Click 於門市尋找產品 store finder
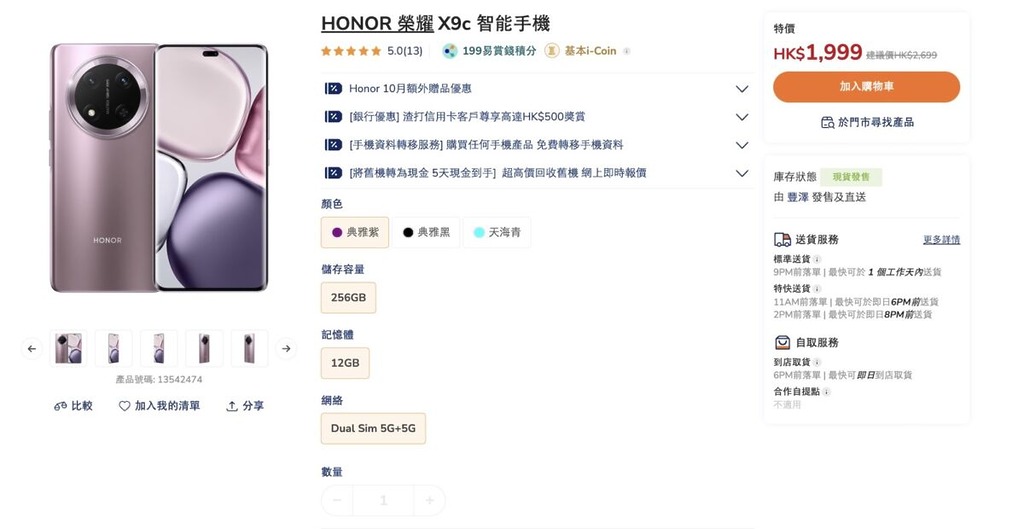1024x529 pixels. pos(867,122)
